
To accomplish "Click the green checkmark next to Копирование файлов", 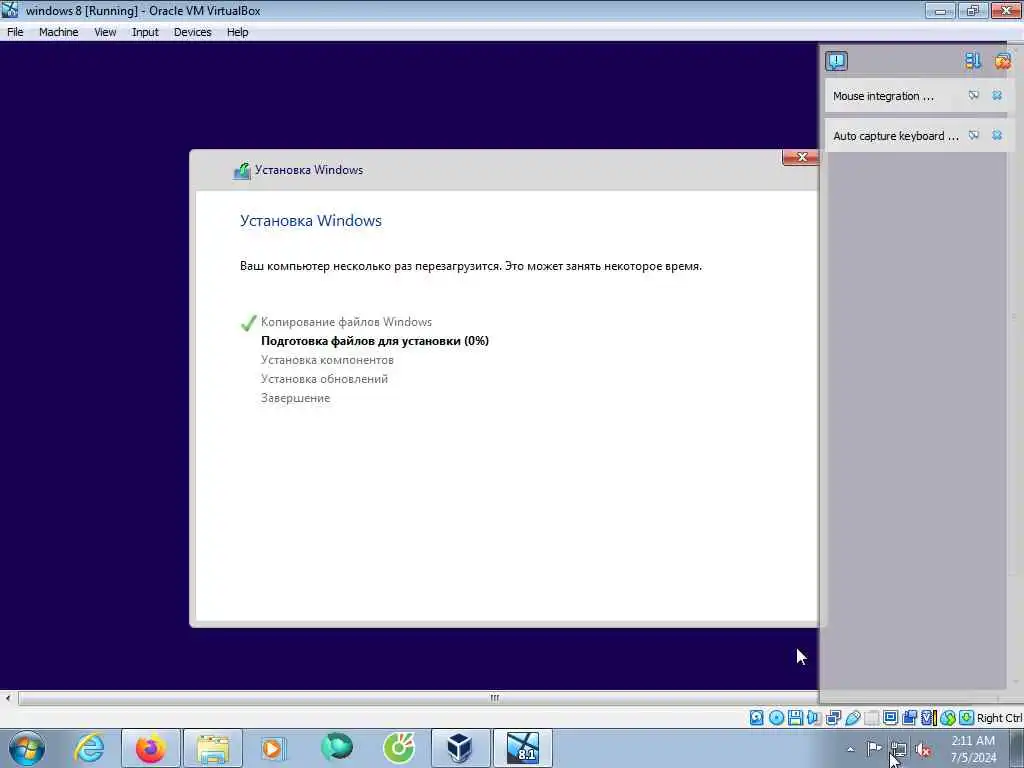I will tap(248, 323).
